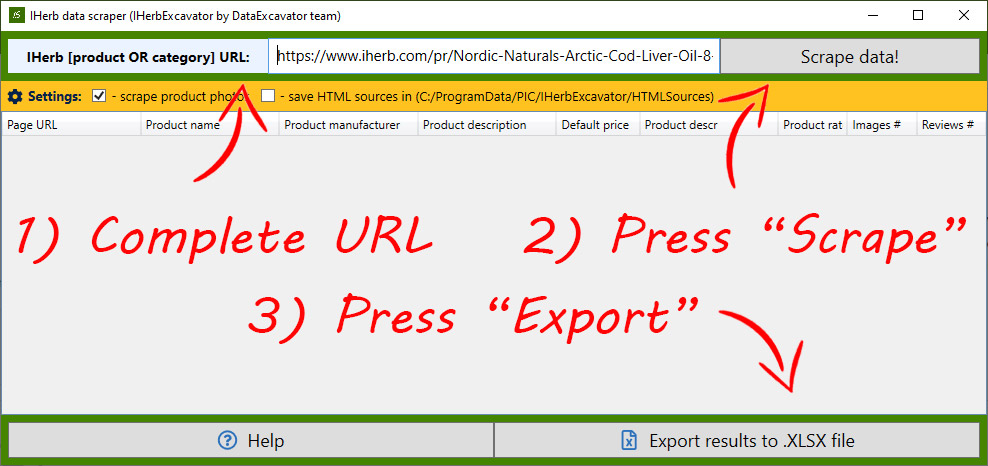Viewport: 988px width, 466px height.
Task: Click the Settings gear icon
Action: point(15,97)
